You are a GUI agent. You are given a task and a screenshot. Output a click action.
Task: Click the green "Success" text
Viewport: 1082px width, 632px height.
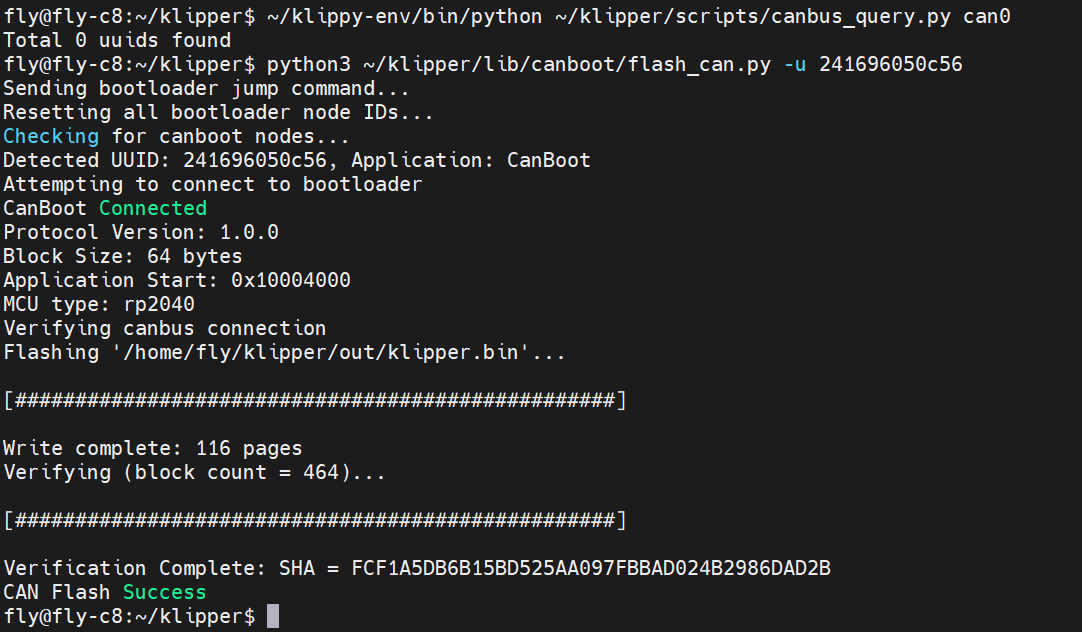[x=164, y=592]
